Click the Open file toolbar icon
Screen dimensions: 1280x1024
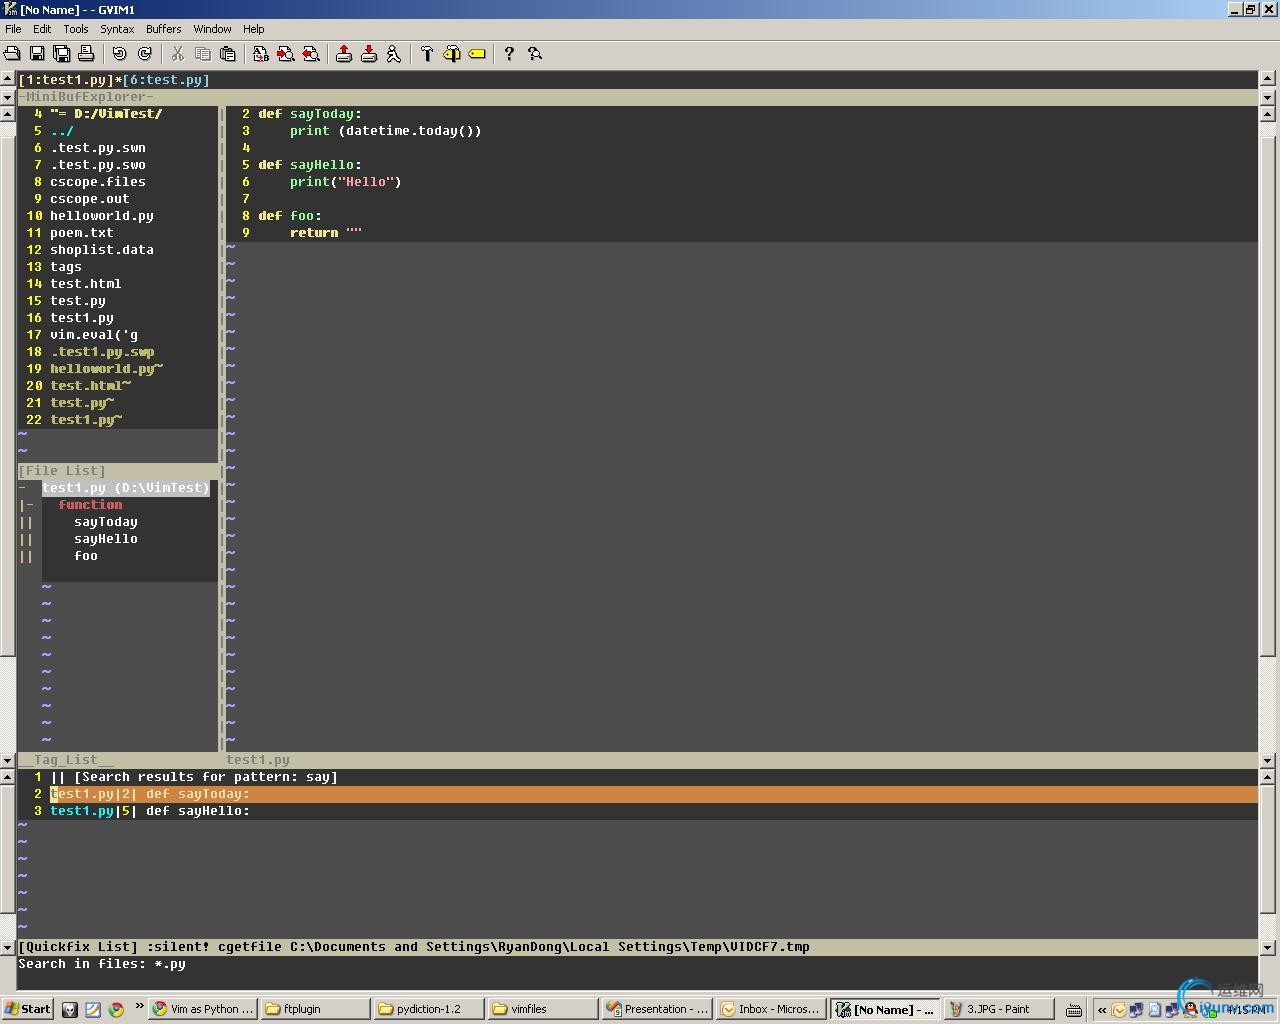[x=12, y=54]
